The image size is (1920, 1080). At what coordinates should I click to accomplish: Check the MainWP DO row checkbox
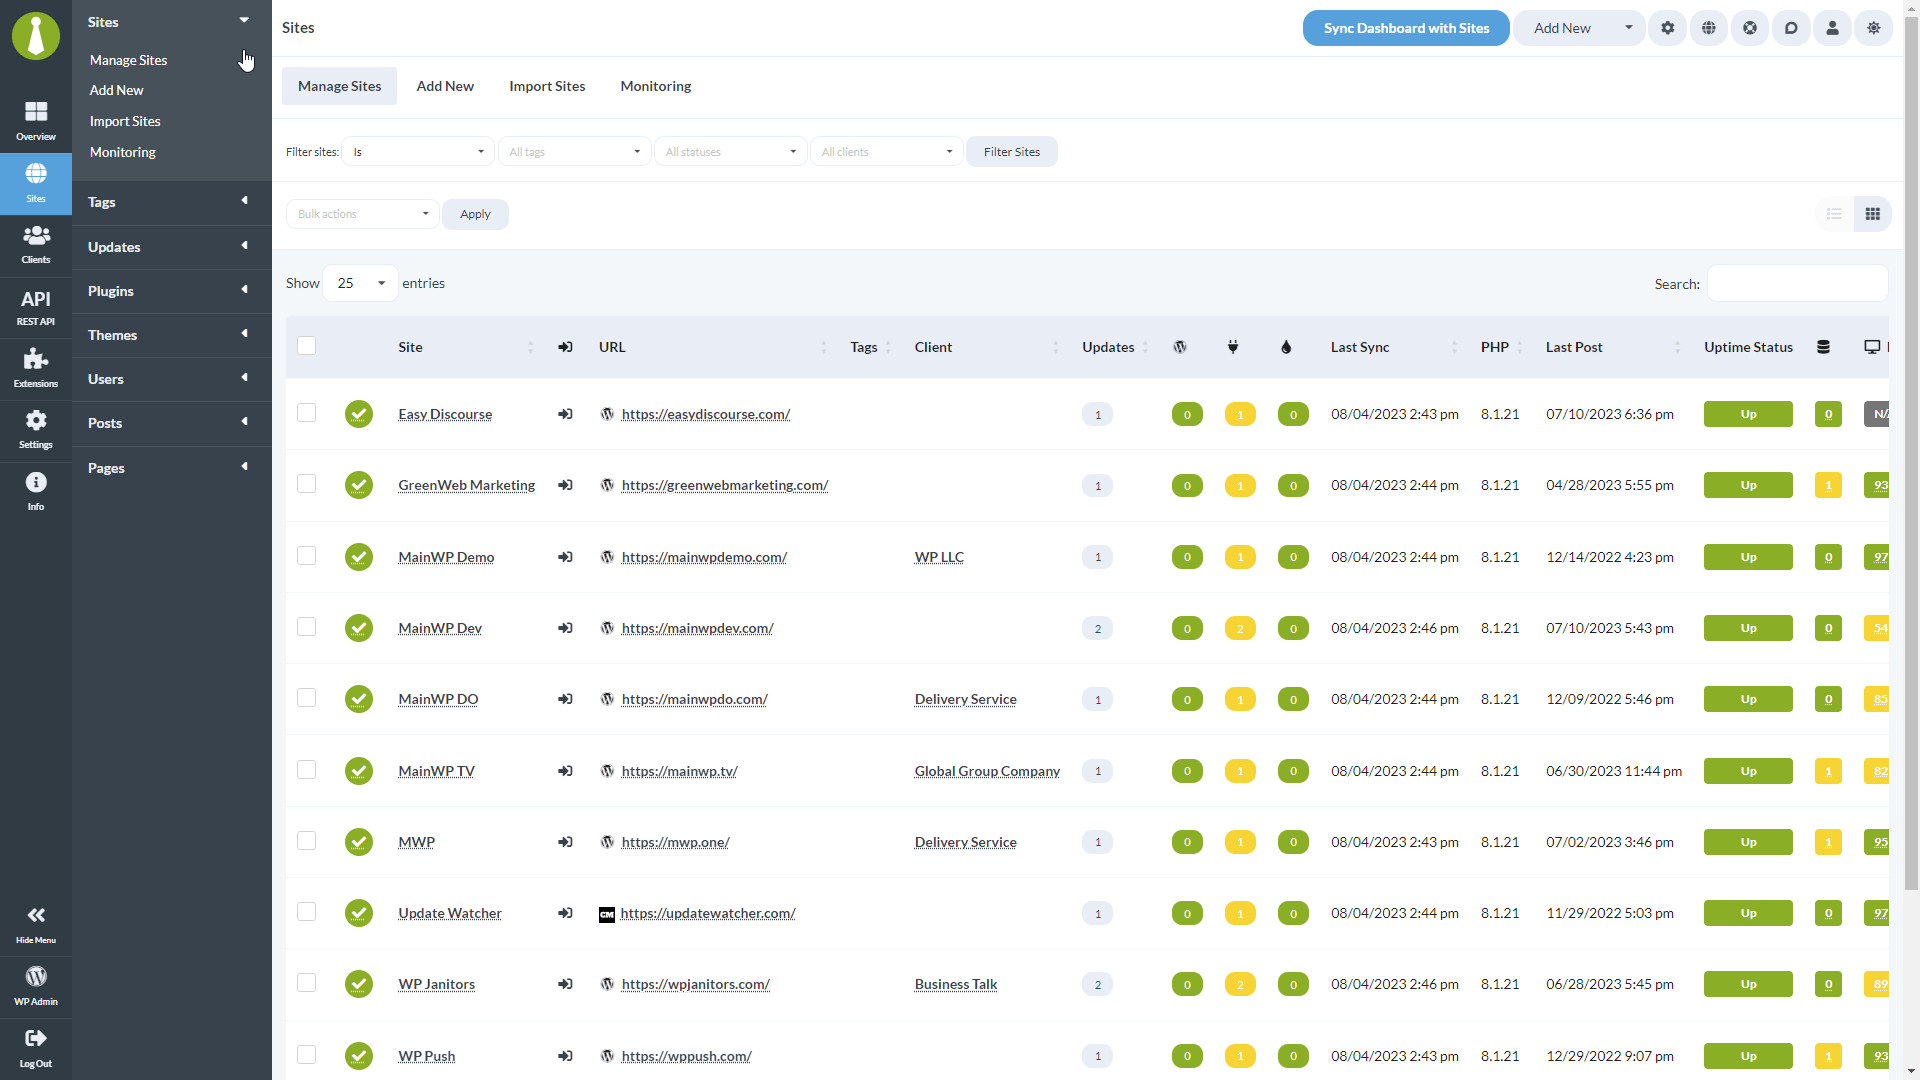point(307,698)
